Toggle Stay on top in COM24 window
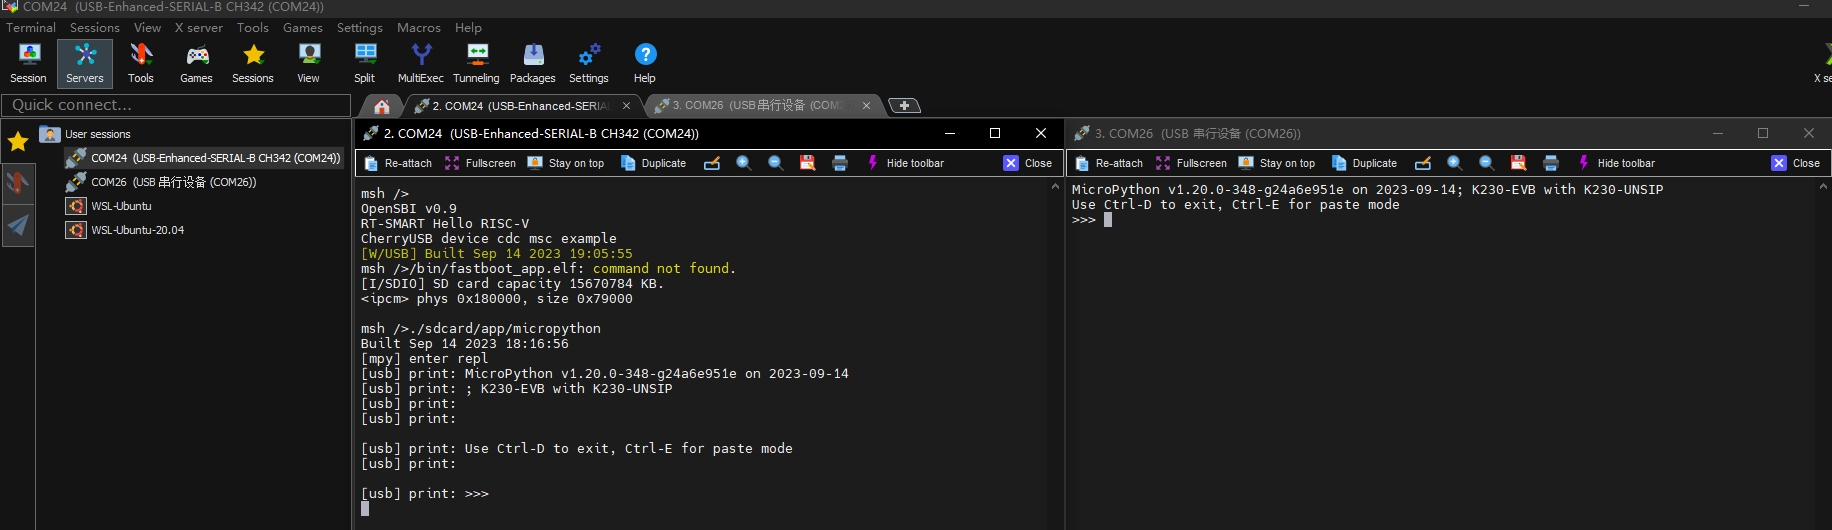Image resolution: width=1832 pixels, height=530 pixels. coord(566,163)
